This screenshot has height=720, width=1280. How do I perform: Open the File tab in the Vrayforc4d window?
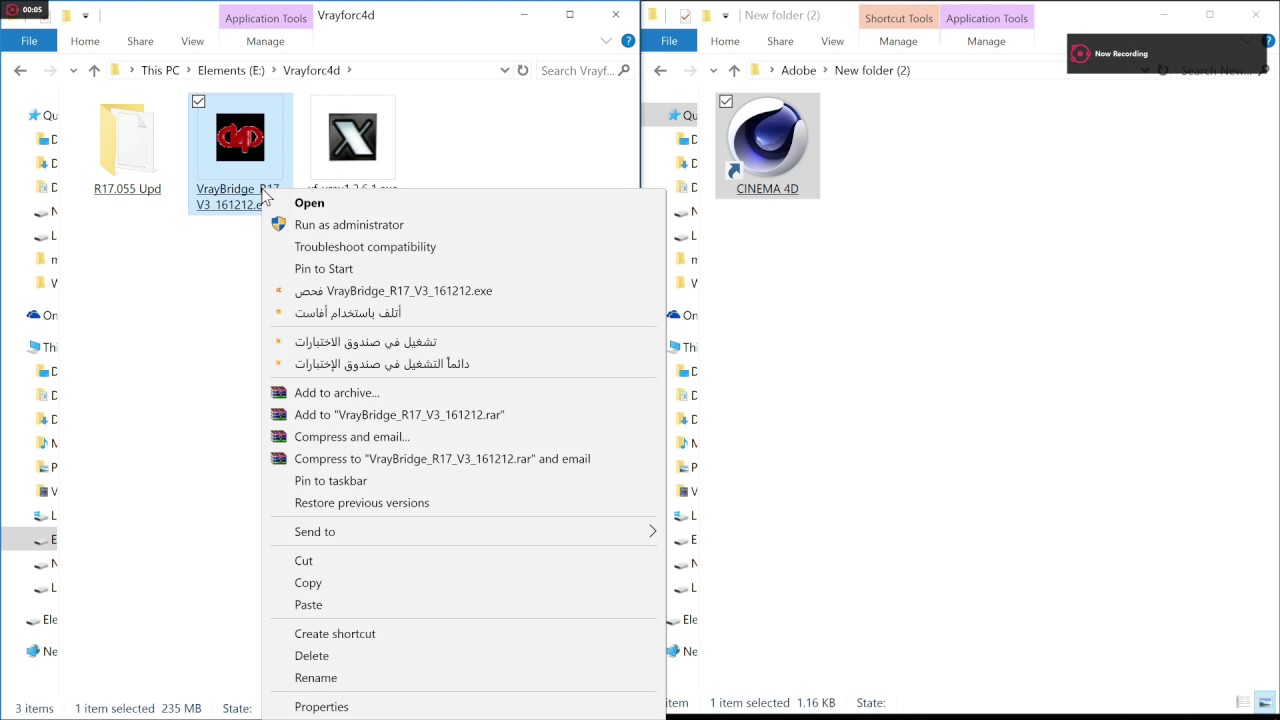click(x=29, y=41)
